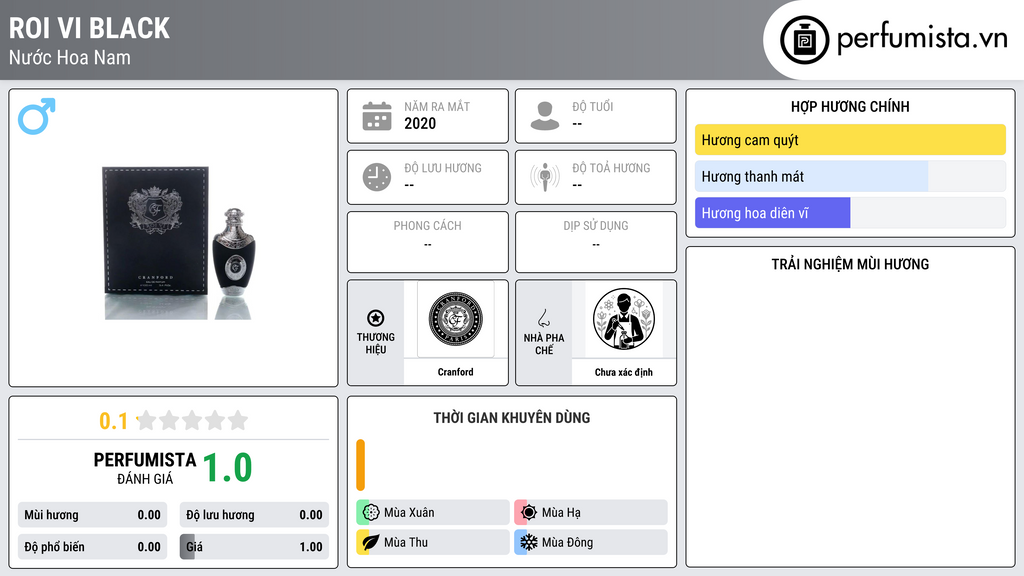The height and width of the screenshot is (576, 1024).
Task: Click the NĂM RA MẮT label
Action: pyautogui.click(x=437, y=106)
